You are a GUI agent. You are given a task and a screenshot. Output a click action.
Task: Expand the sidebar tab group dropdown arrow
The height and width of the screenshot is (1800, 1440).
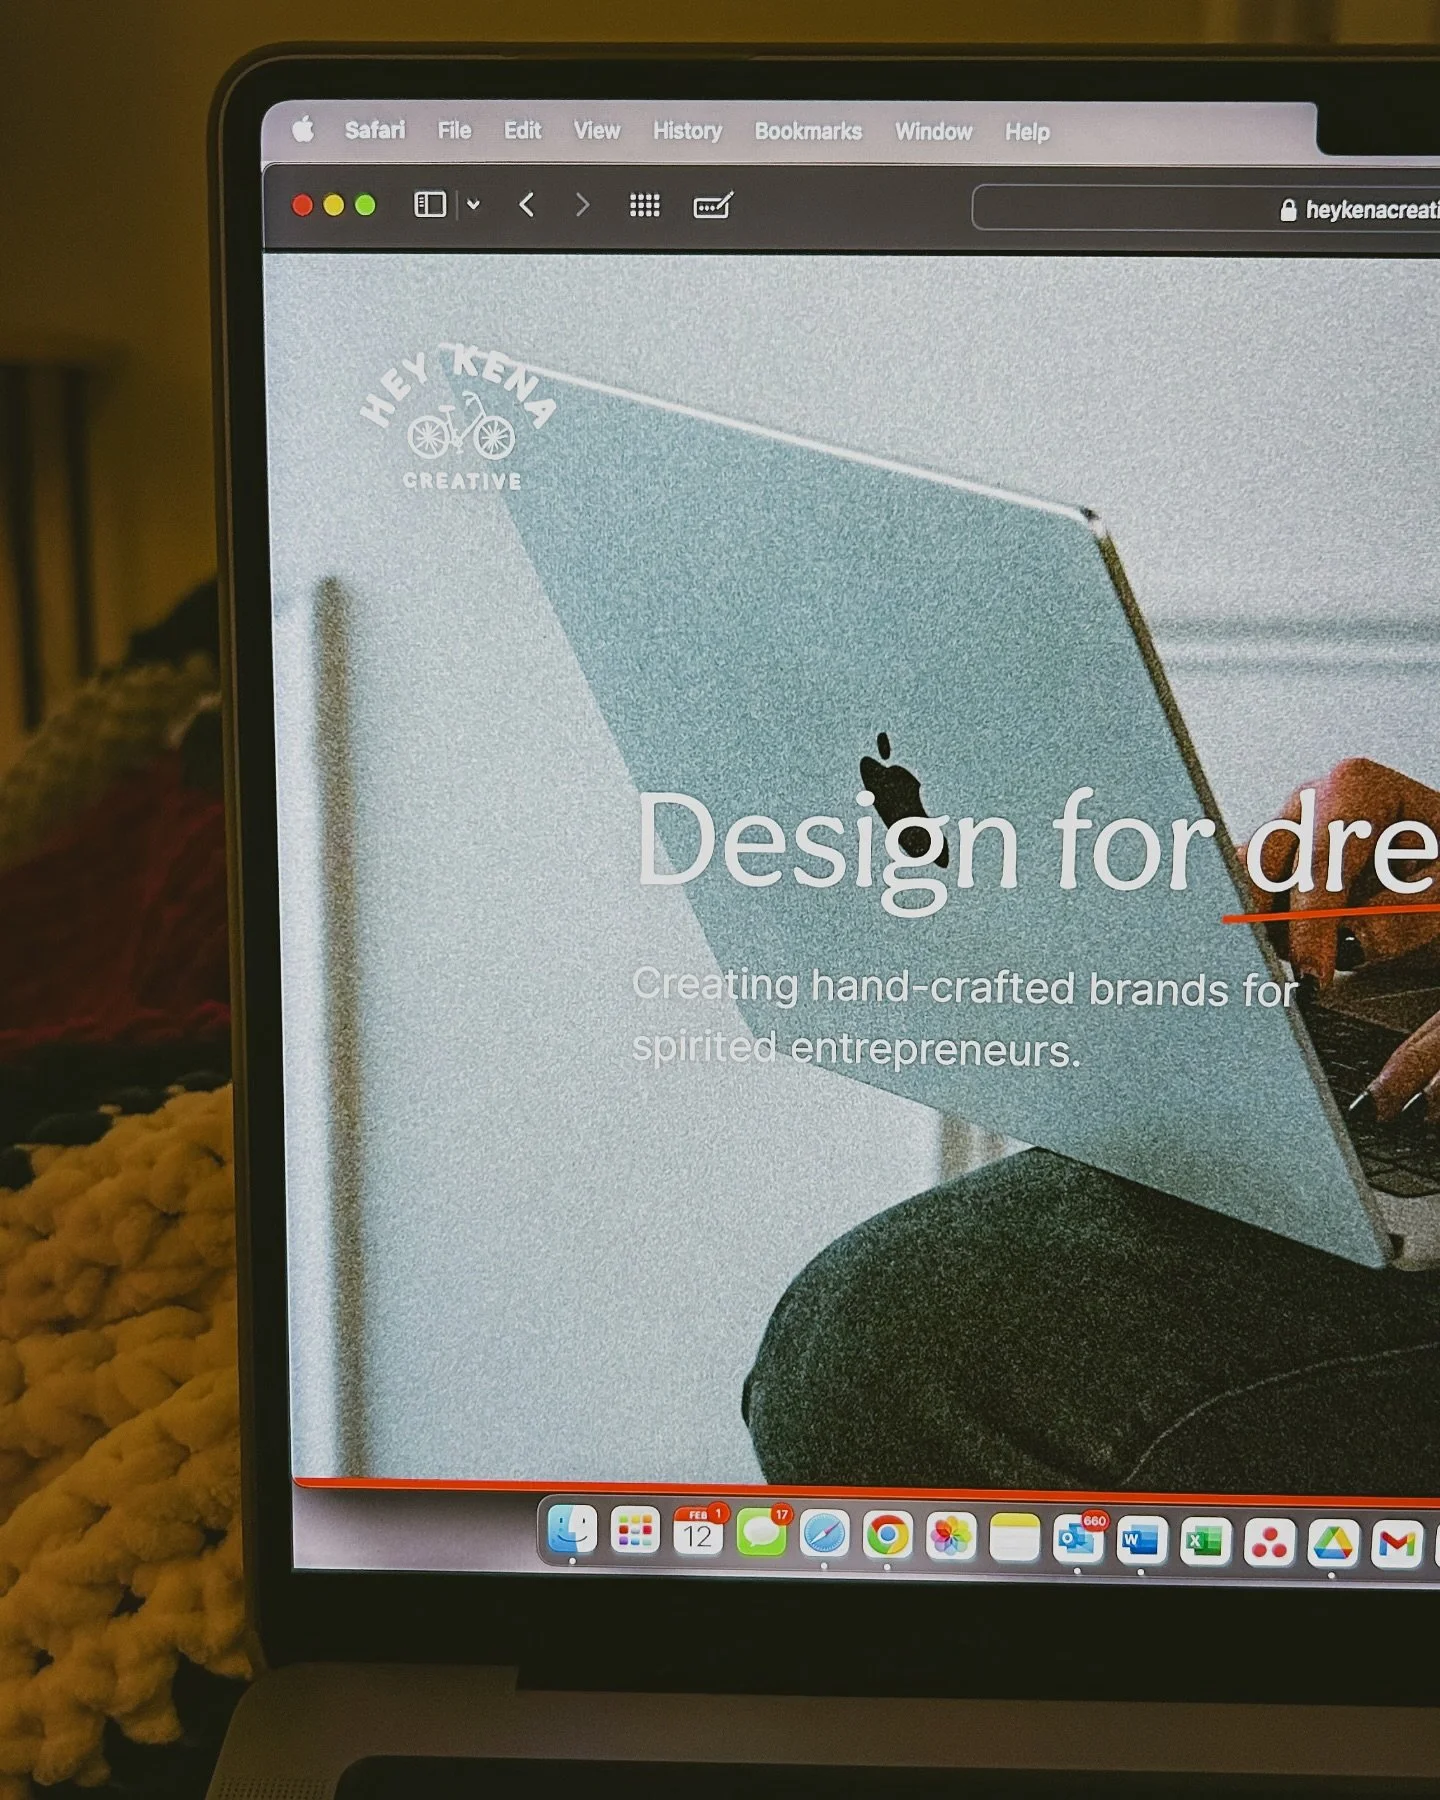(x=473, y=205)
